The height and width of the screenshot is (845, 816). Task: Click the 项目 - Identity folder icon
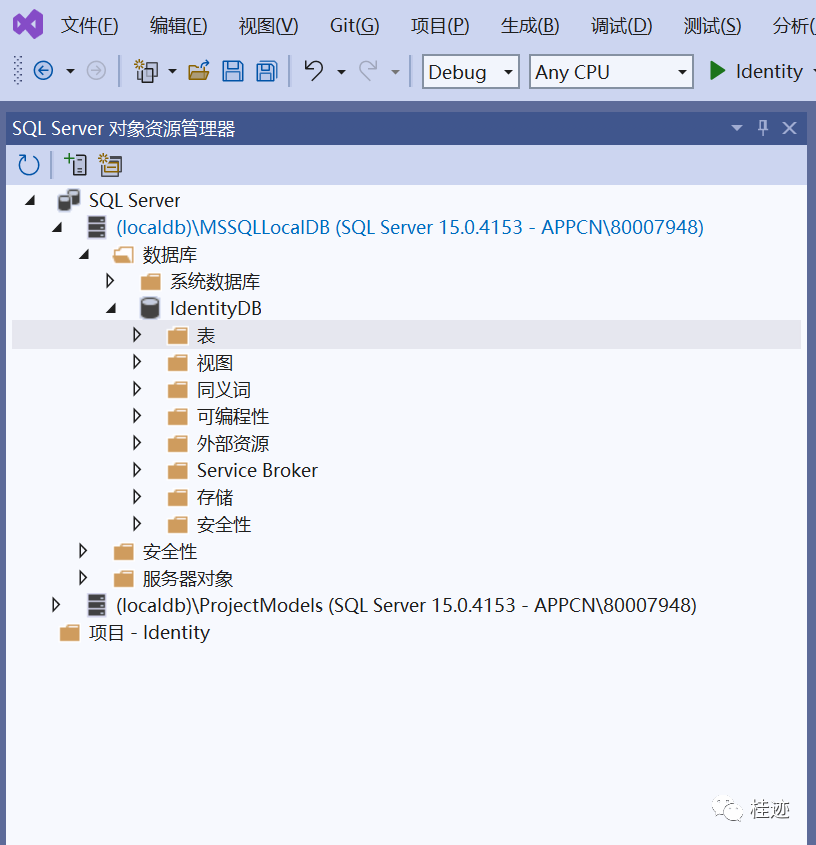point(70,633)
